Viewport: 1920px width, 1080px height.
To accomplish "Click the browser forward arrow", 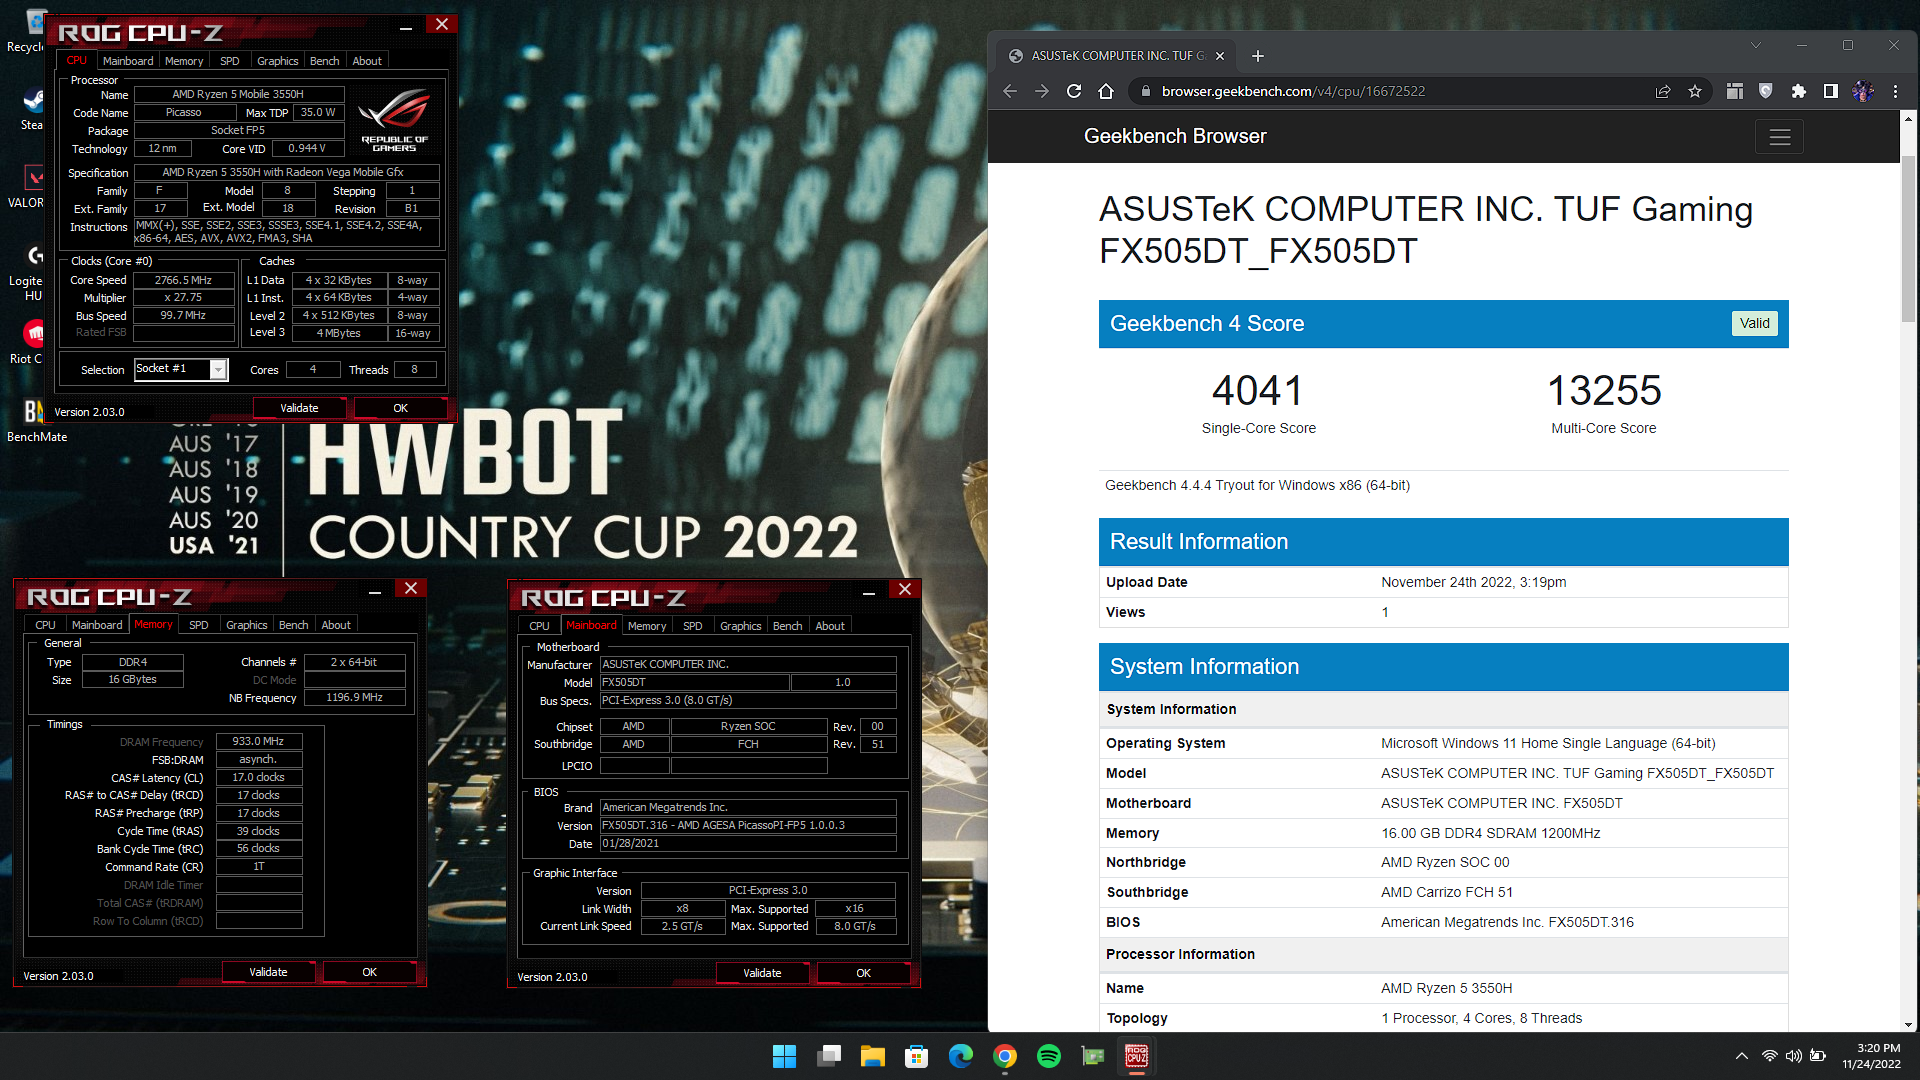I will coord(1042,91).
